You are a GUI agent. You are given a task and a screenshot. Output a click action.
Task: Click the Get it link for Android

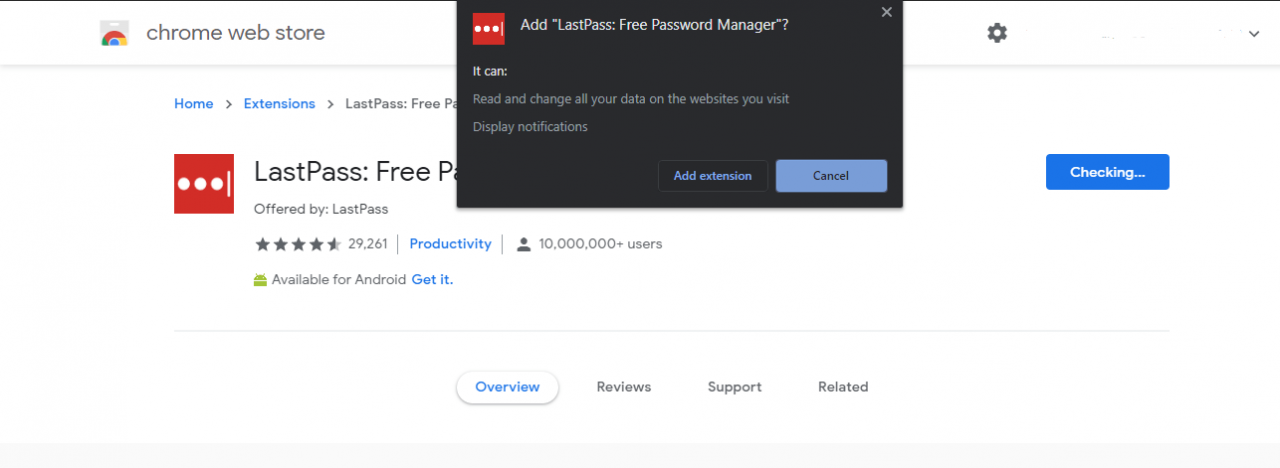(432, 280)
